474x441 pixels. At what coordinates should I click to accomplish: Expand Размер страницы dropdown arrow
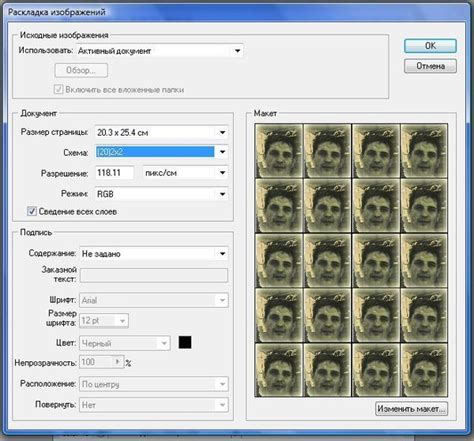click(222, 133)
